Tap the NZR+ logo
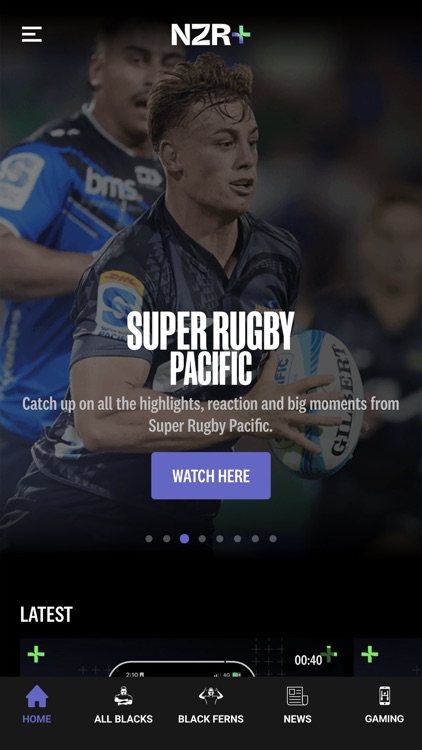 pos(211,34)
